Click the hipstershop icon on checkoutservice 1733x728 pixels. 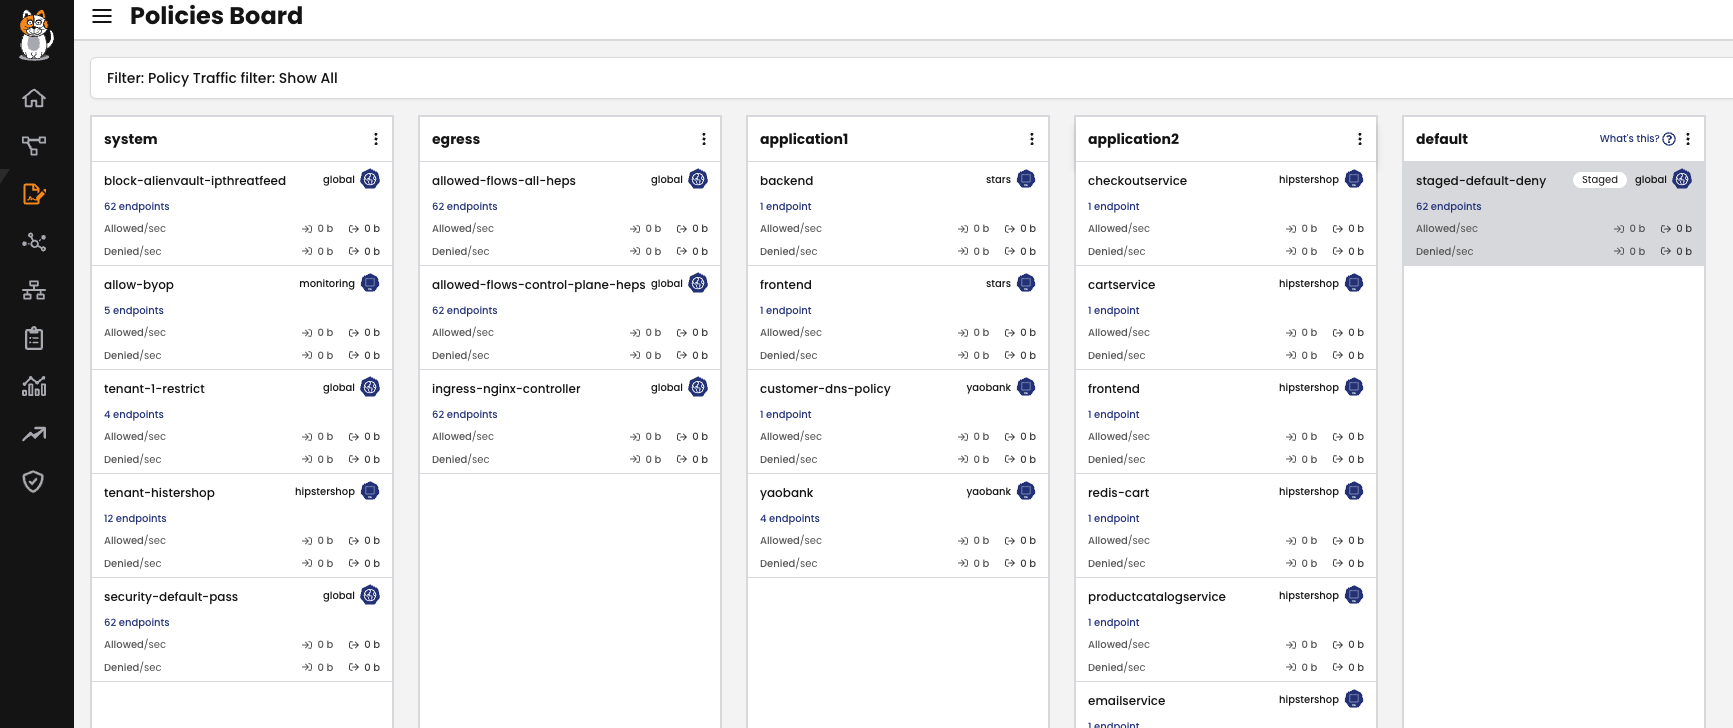coord(1354,179)
